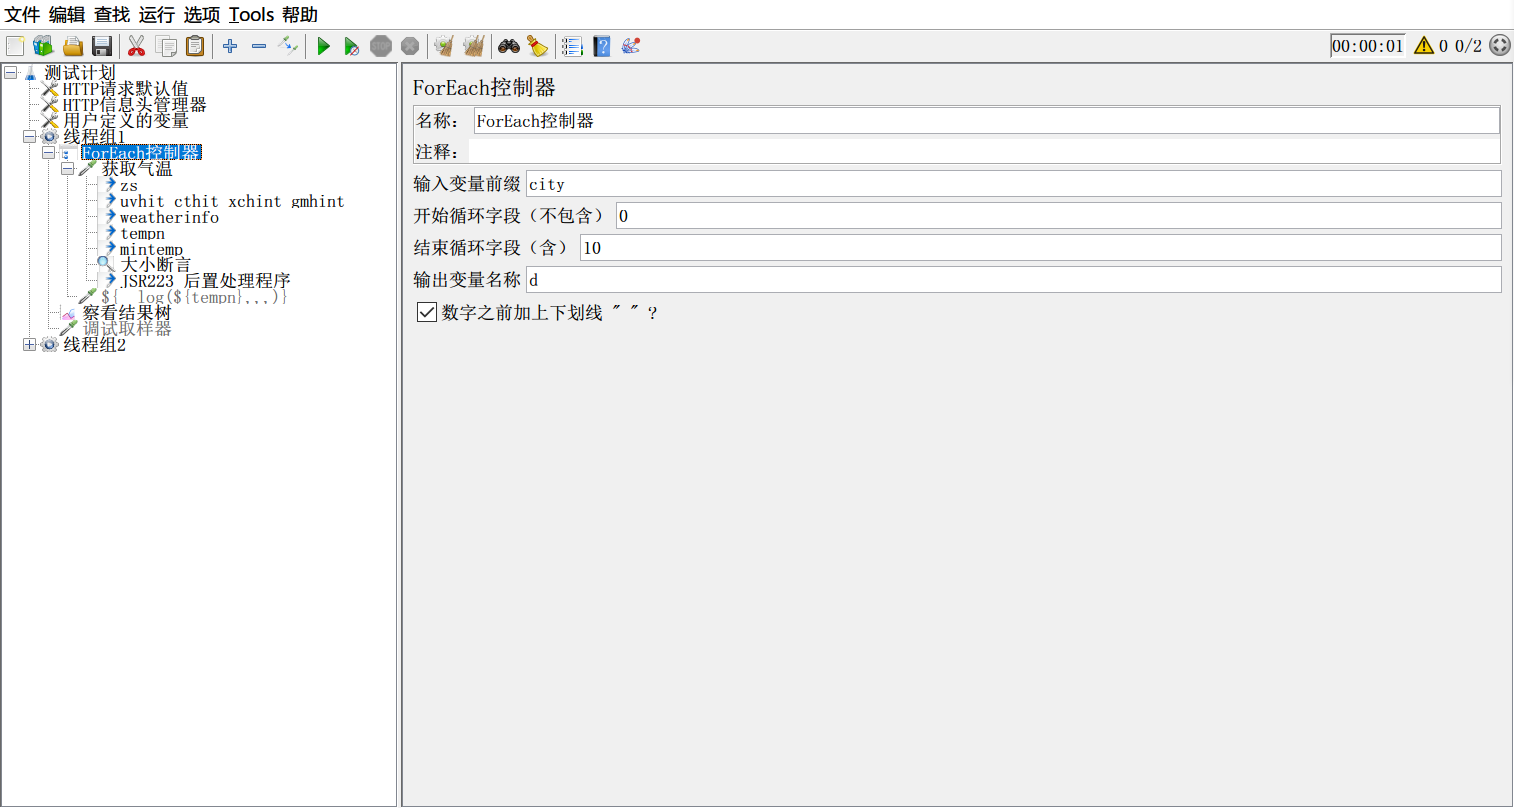Screen dimensions: 1514x808
Task: Select 察看结果树 in the tree
Action: click(127, 313)
